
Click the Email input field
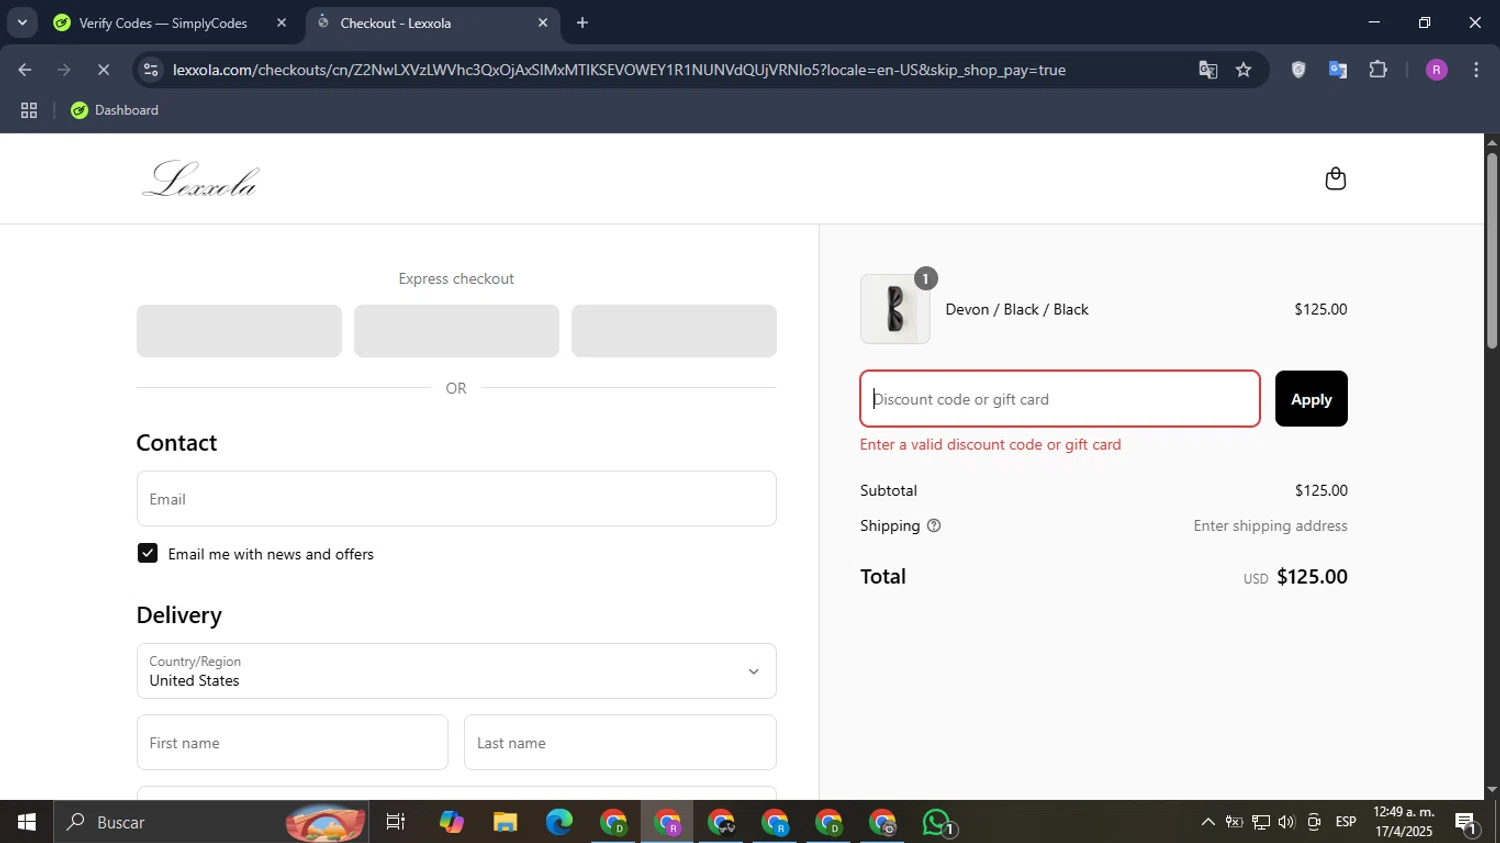pos(456,499)
